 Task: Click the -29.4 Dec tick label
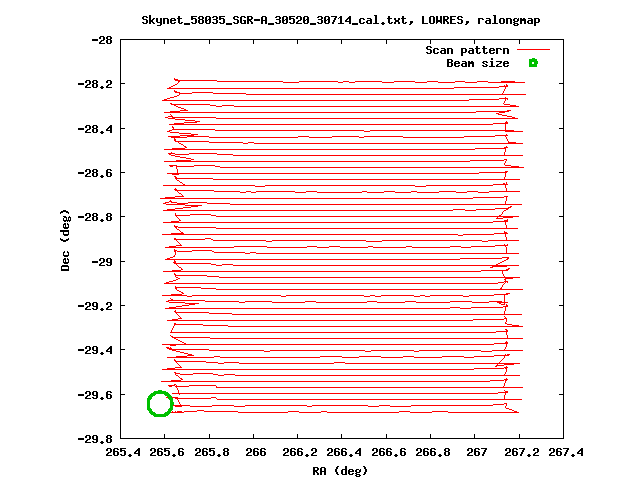[x=95, y=350]
